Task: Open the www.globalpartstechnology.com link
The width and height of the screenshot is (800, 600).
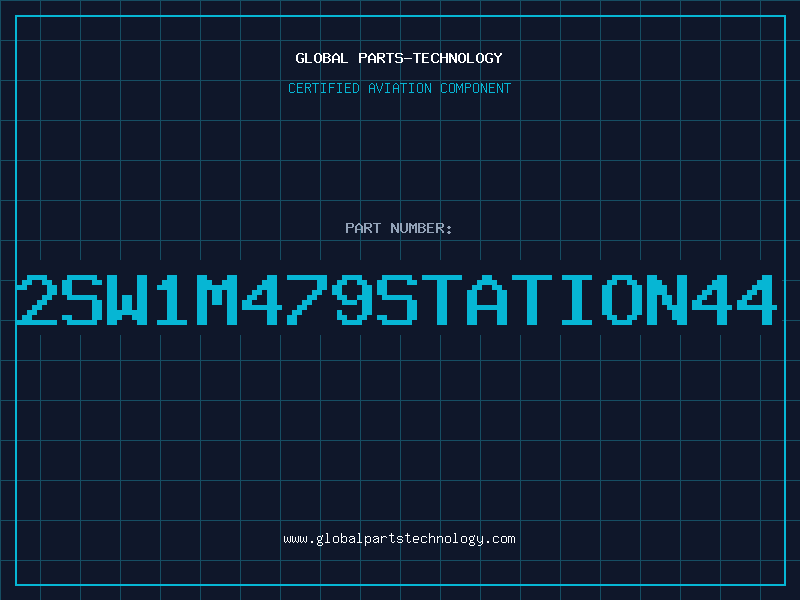Action: 399,539
